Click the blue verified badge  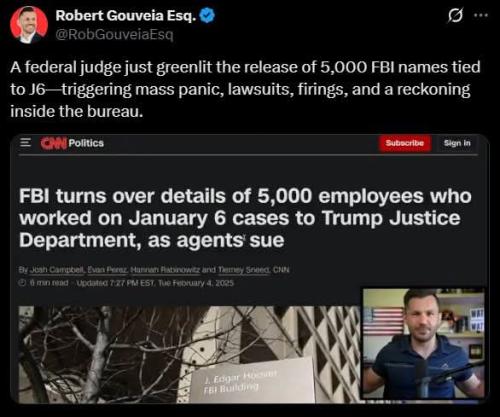pyautogui.click(x=207, y=16)
